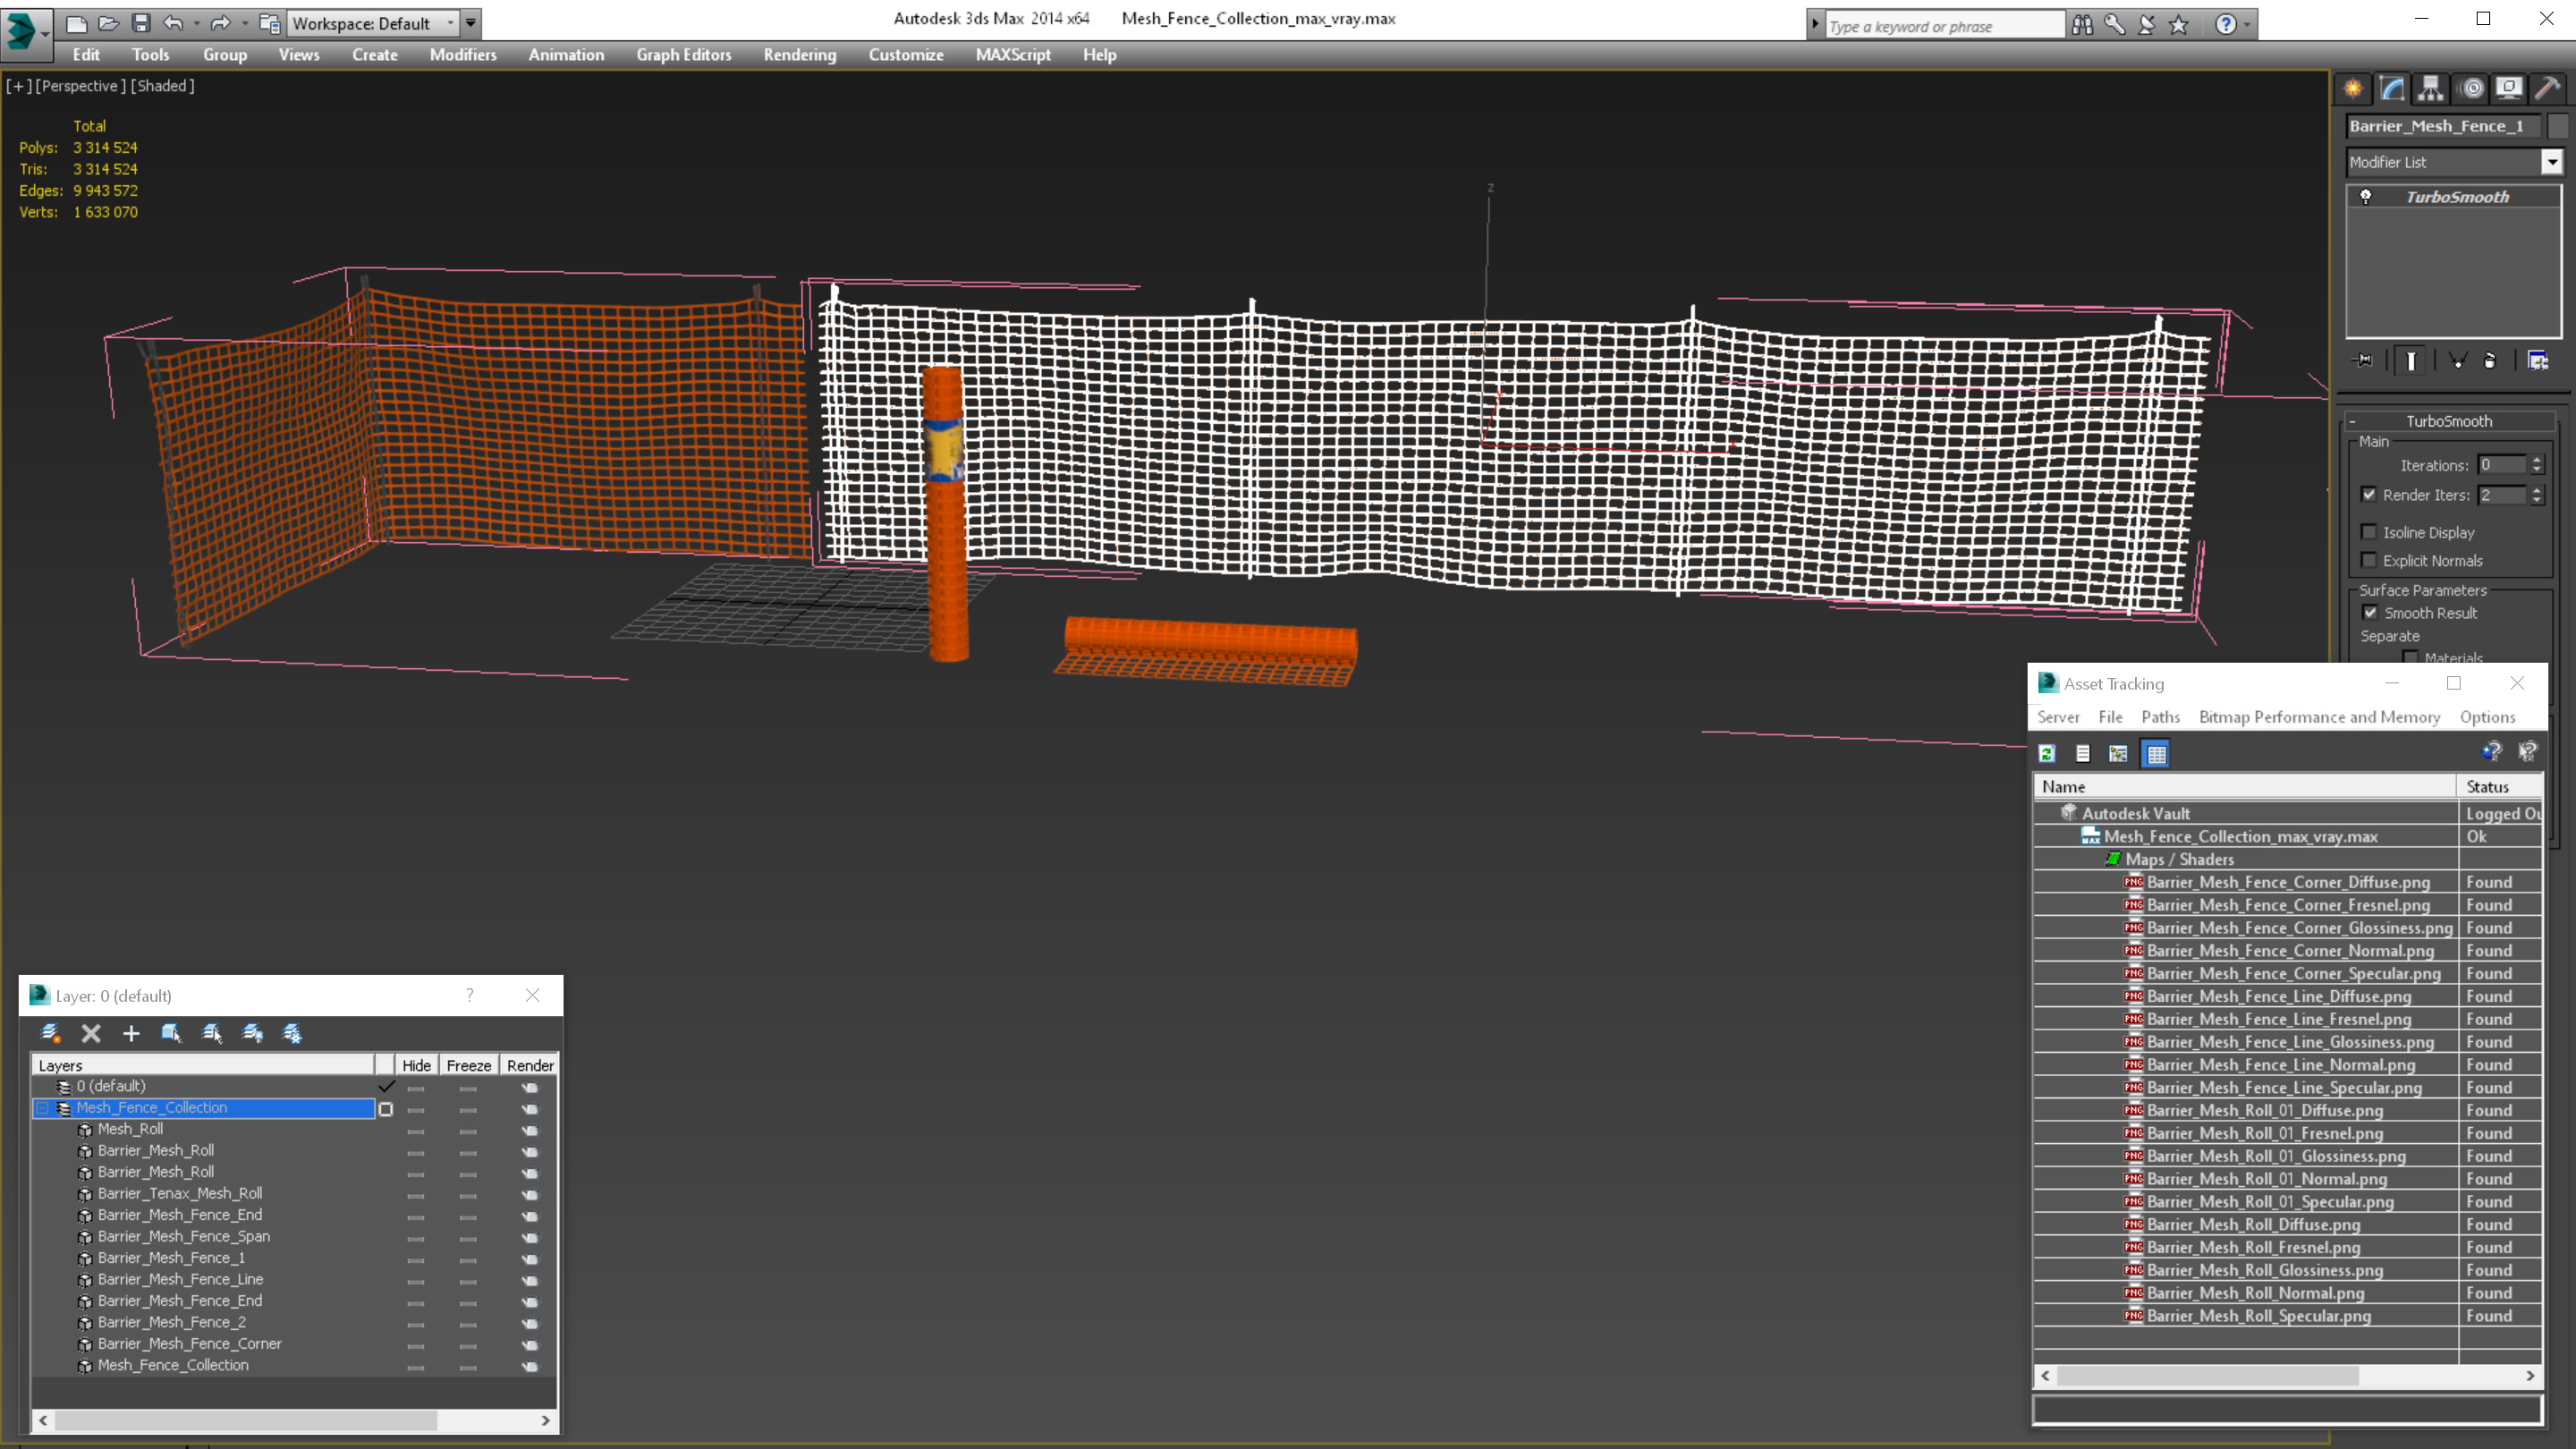Screen dimensions: 2576x1449
Task: Click the keyword search input field
Action: pyautogui.click(x=1944, y=26)
